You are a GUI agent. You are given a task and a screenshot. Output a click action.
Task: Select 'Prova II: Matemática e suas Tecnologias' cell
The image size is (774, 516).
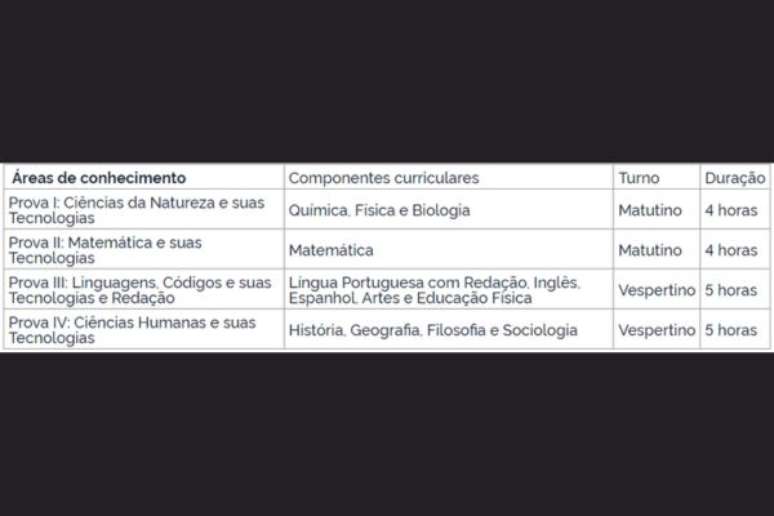pyautogui.click(x=144, y=250)
